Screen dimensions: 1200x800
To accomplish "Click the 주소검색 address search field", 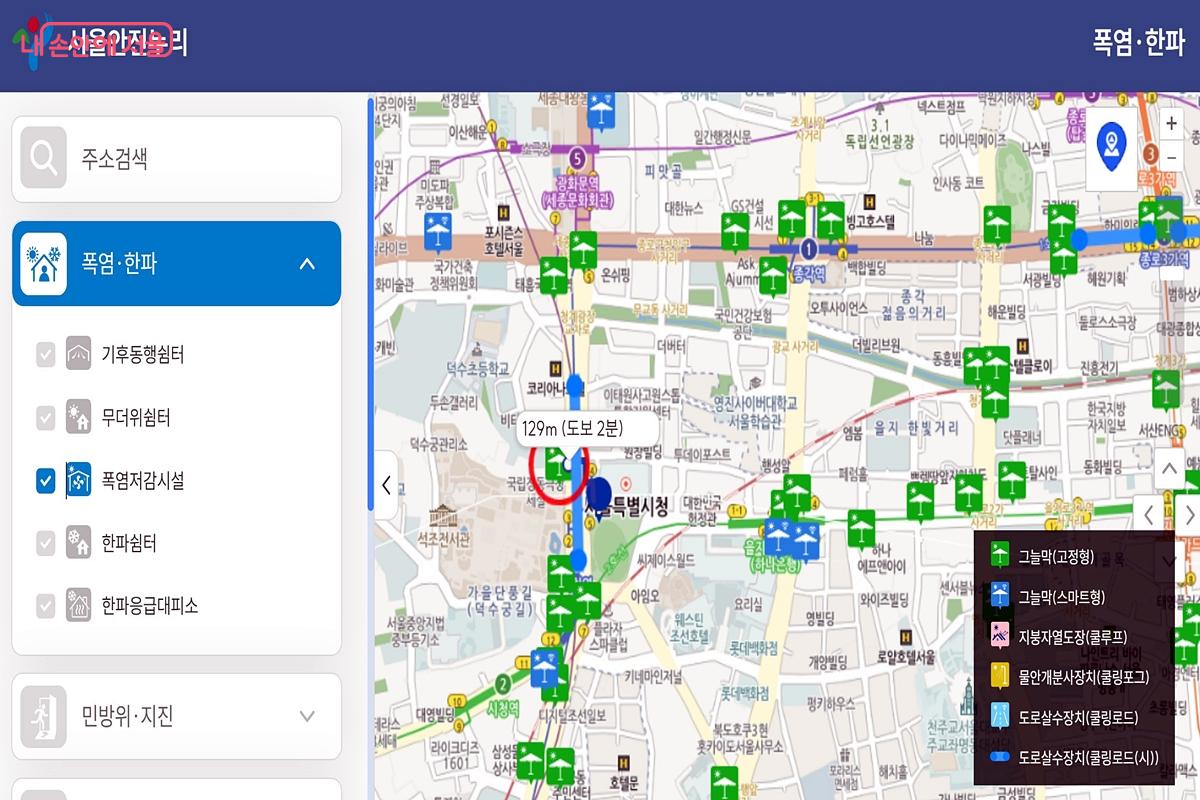I will pyautogui.click(x=200, y=158).
